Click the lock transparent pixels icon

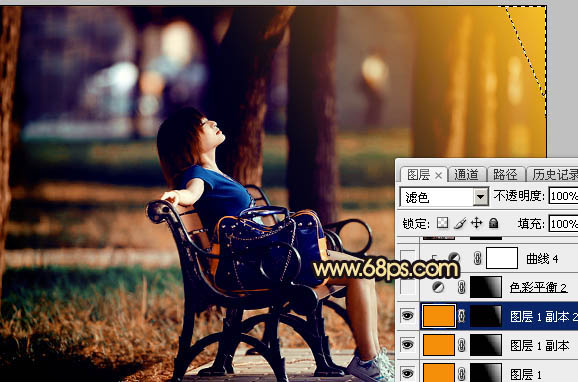[442, 223]
